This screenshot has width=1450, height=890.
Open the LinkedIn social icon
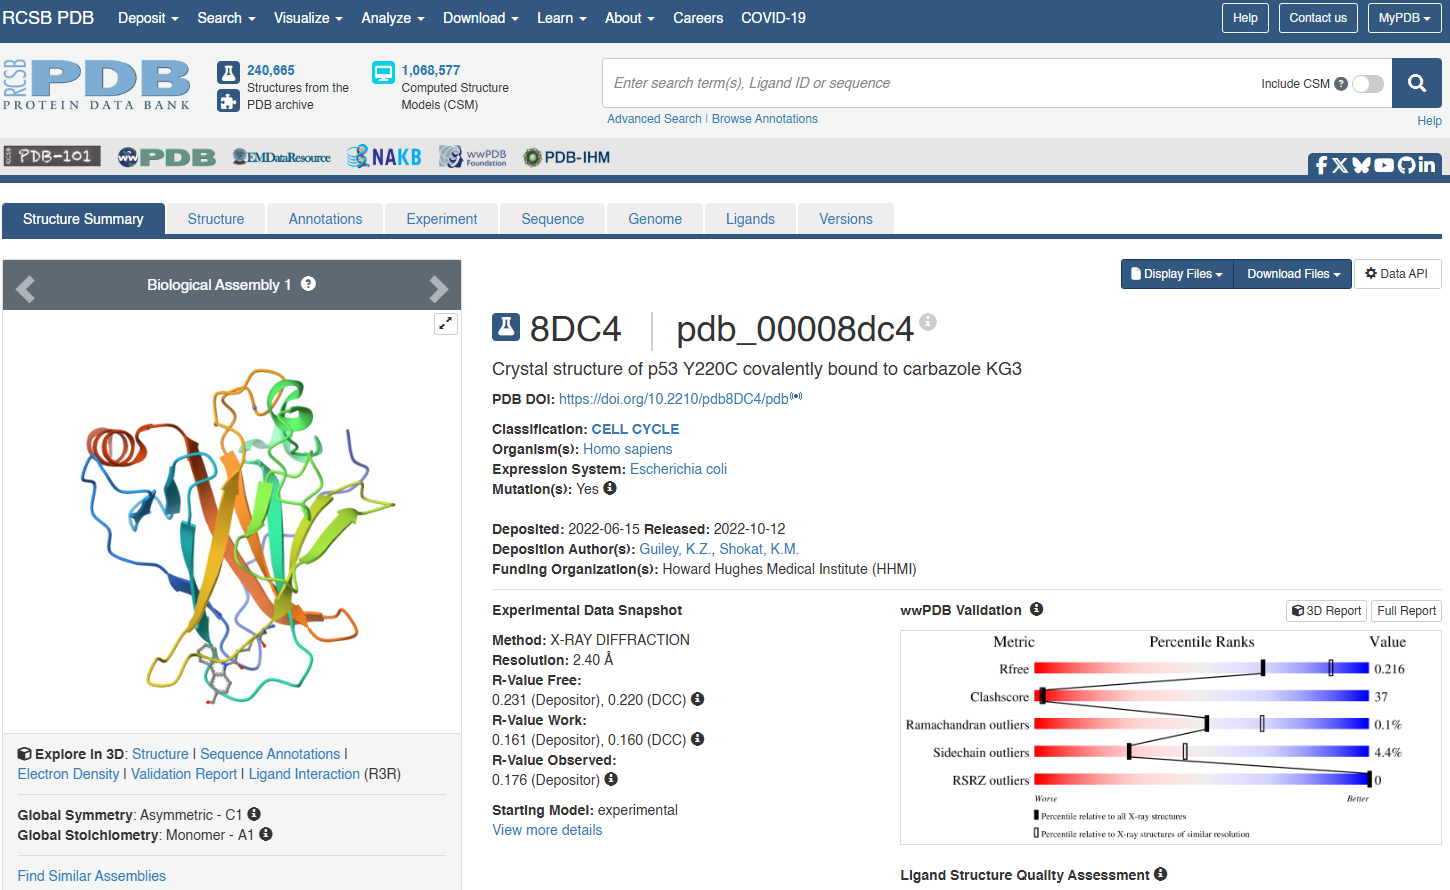[x=1427, y=165]
